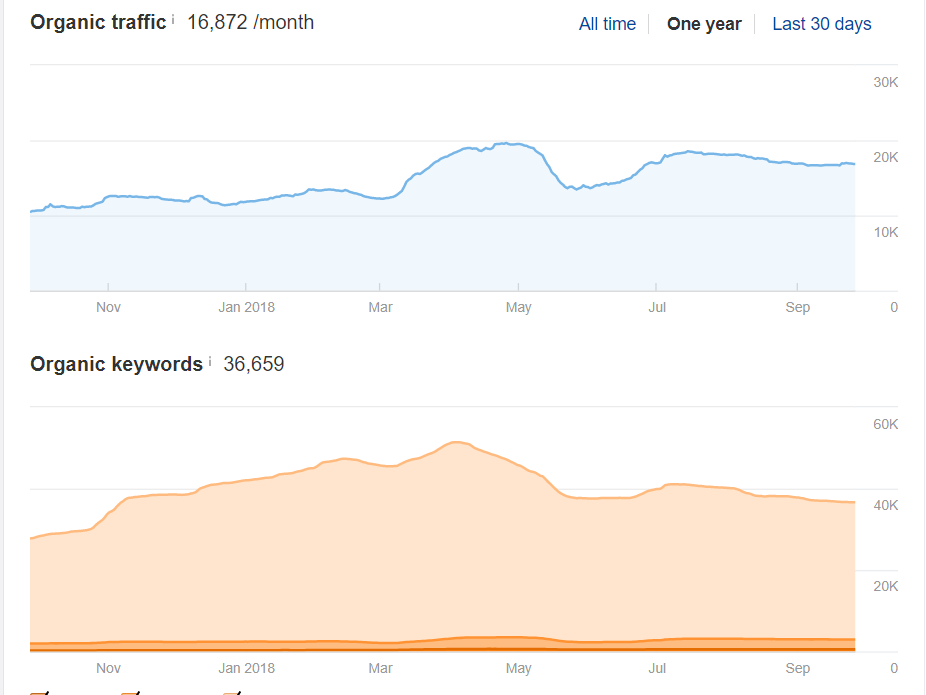
Task: Click the Sep label under keywords chart
Action: 797,668
